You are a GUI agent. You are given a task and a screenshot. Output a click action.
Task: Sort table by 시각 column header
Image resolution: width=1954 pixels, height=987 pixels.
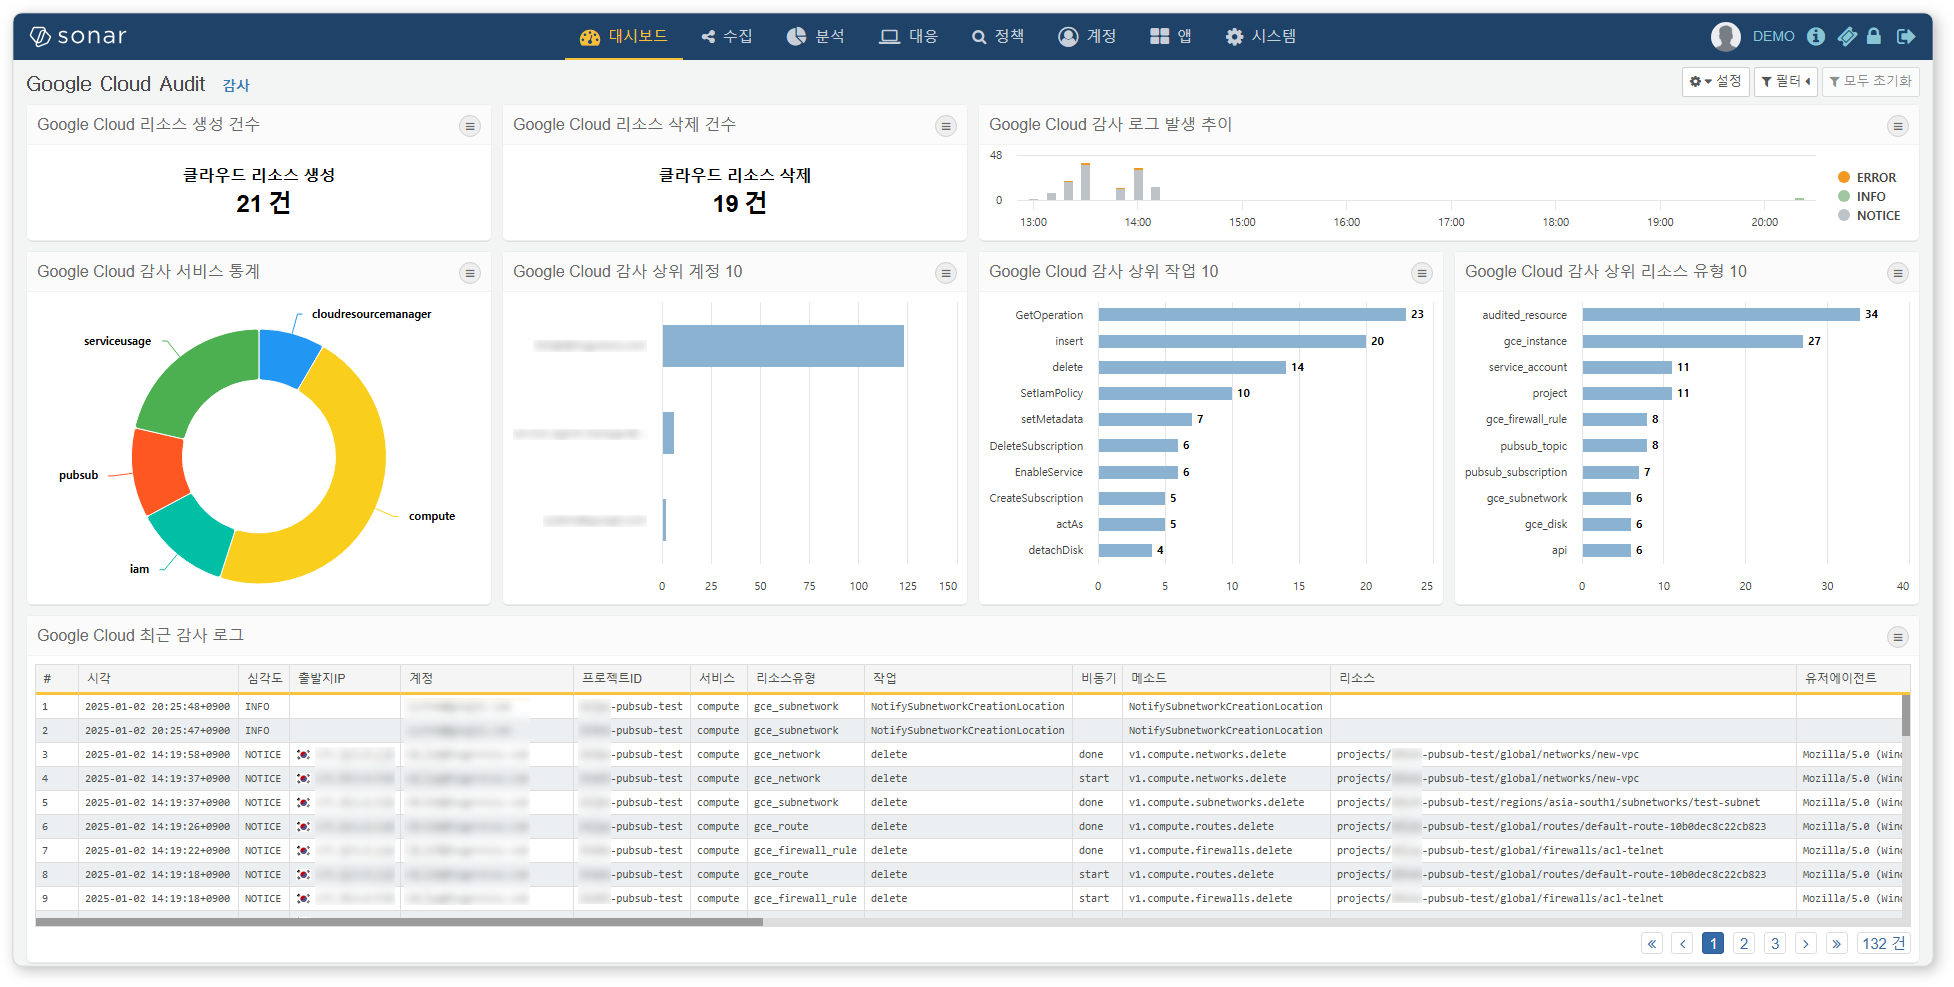(x=158, y=678)
